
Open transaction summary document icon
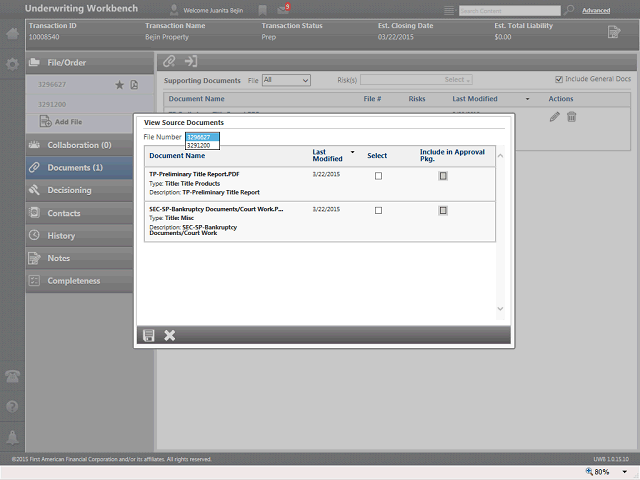click(614, 32)
